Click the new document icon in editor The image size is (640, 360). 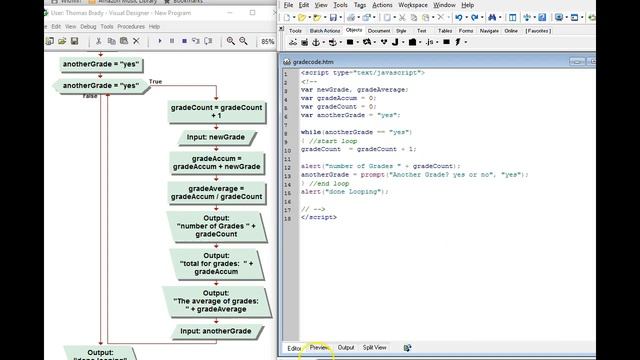(x=287, y=18)
